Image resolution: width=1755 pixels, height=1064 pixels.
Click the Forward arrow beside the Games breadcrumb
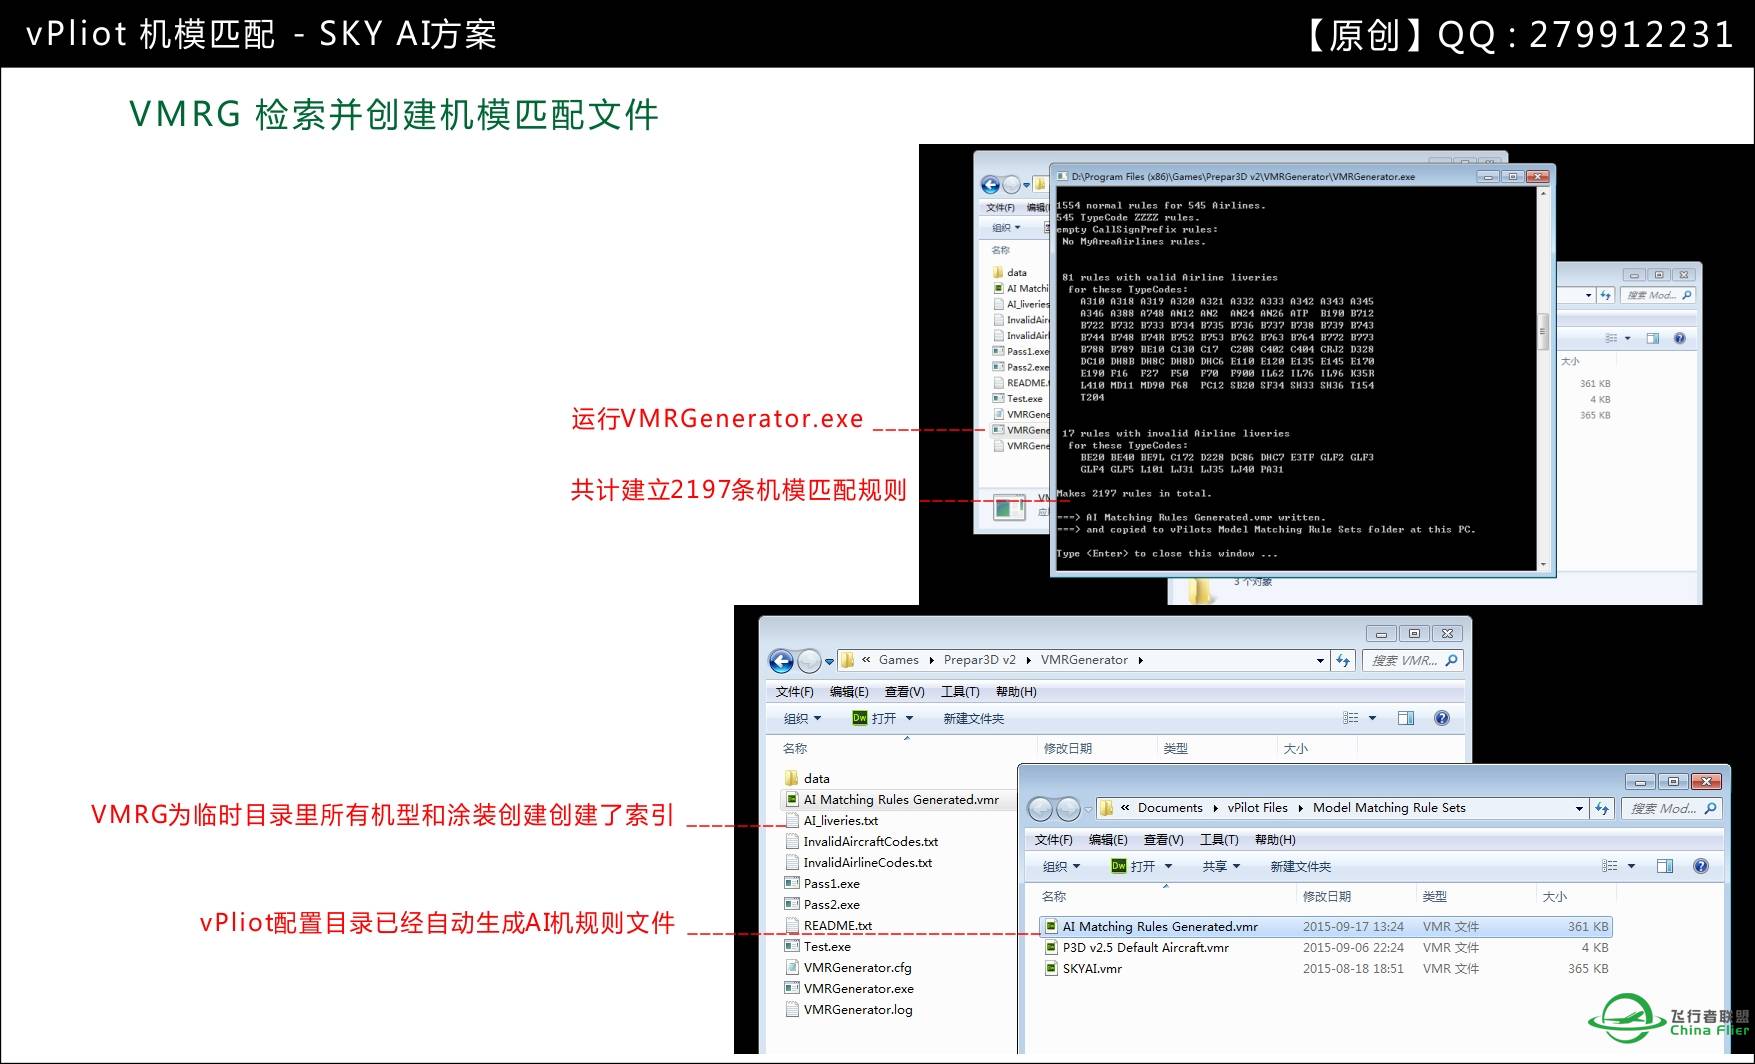[x=808, y=661]
